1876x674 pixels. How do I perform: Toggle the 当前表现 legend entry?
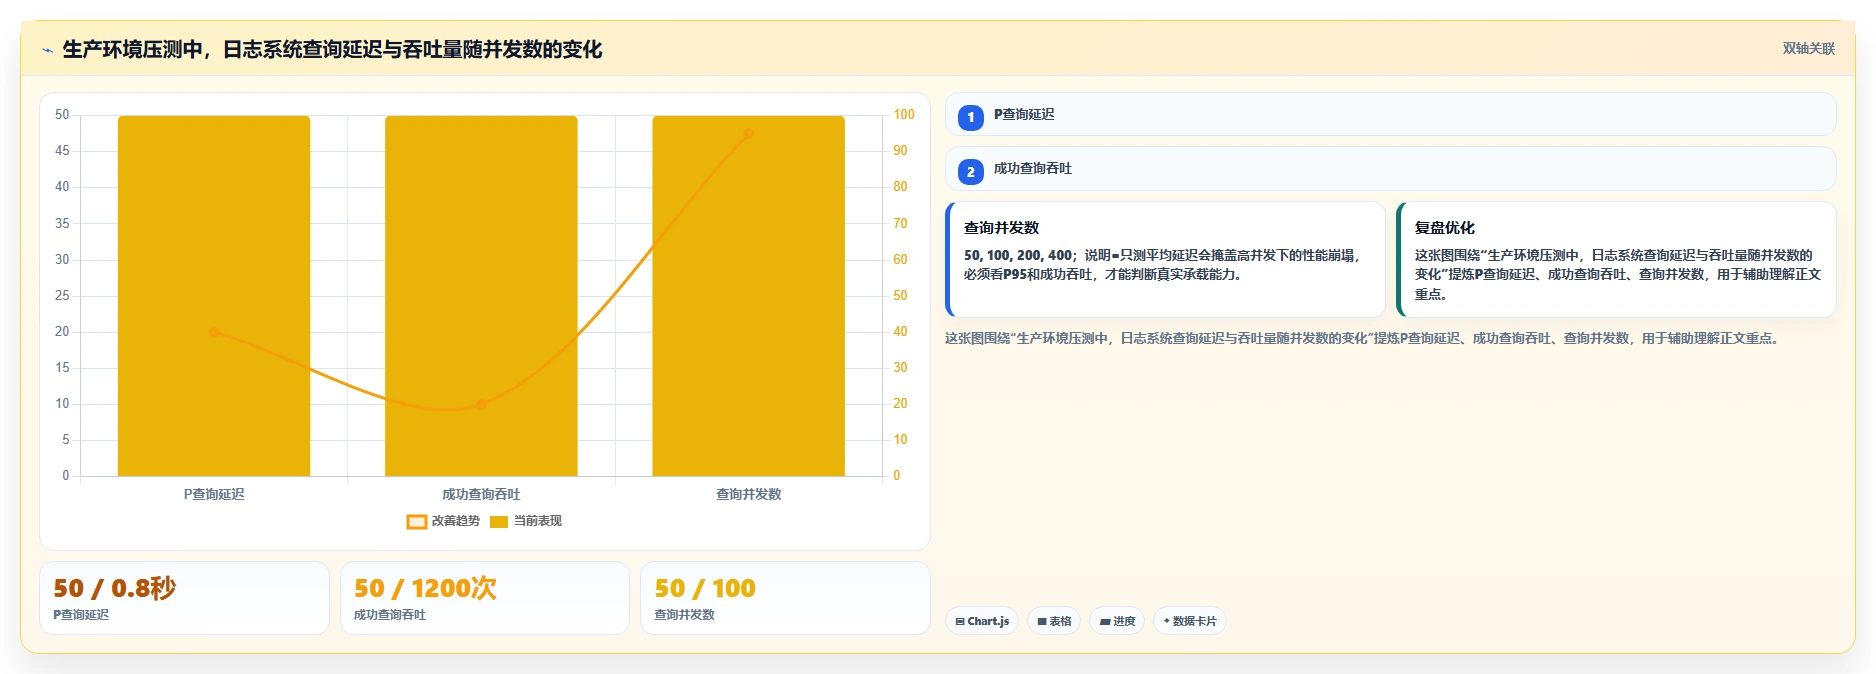point(526,521)
